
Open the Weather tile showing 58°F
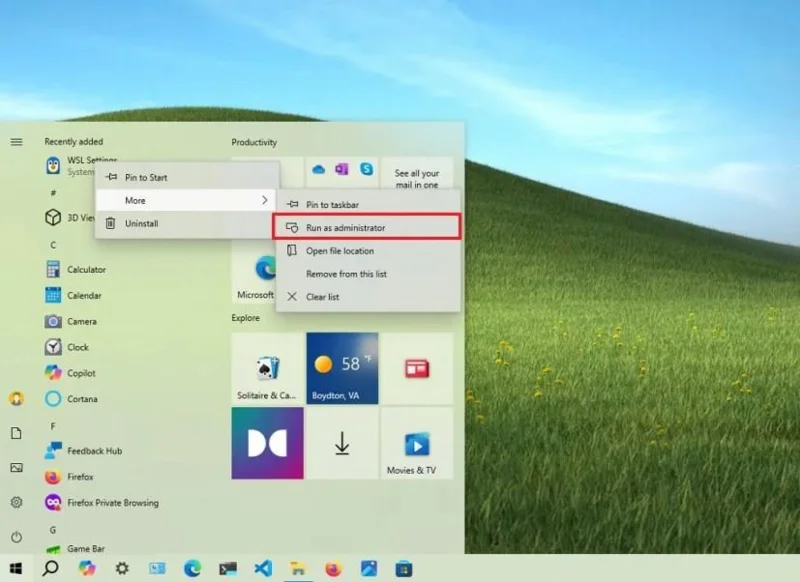[x=342, y=368]
